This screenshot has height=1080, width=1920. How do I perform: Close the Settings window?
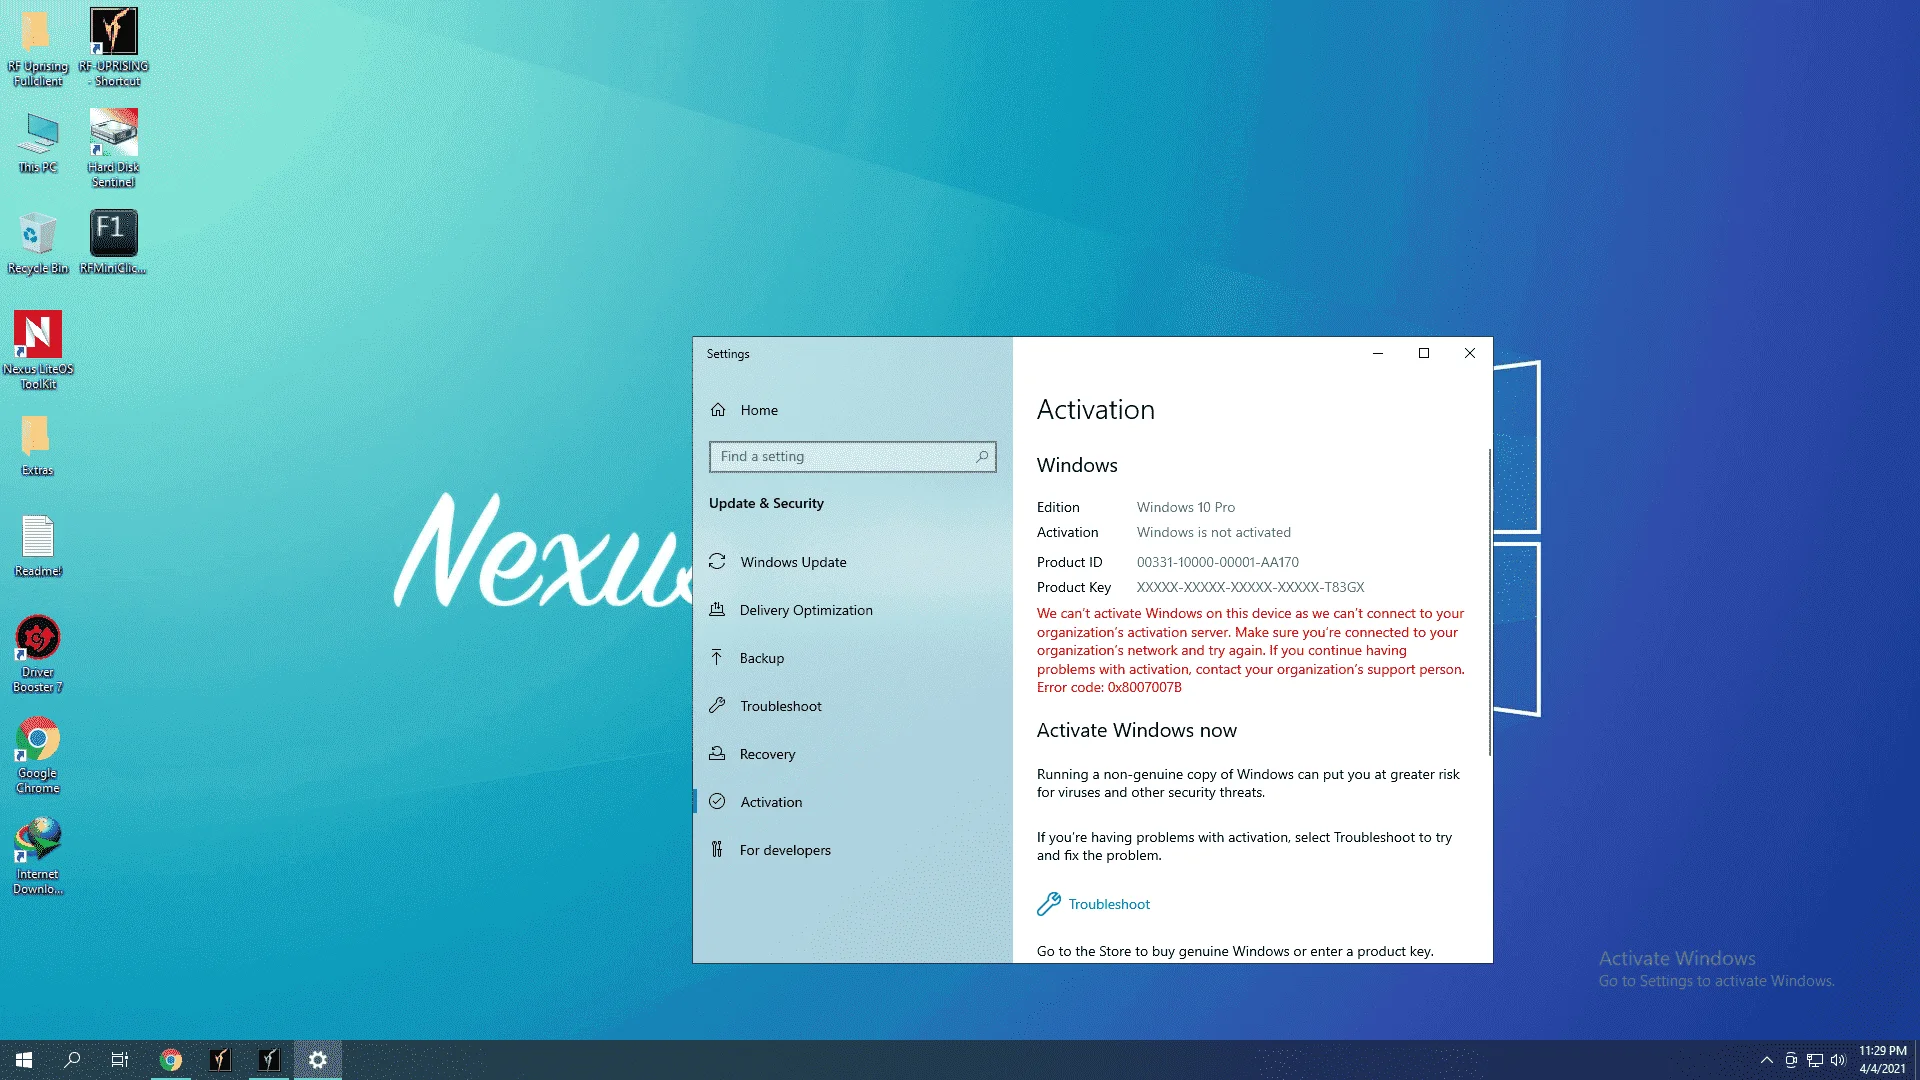point(1470,353)
